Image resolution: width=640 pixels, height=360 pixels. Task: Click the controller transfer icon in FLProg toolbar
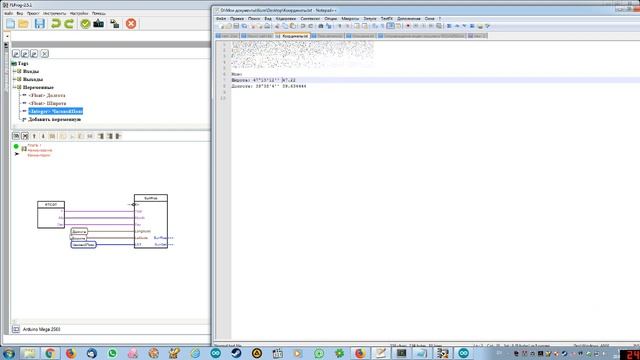click(115, 24)
